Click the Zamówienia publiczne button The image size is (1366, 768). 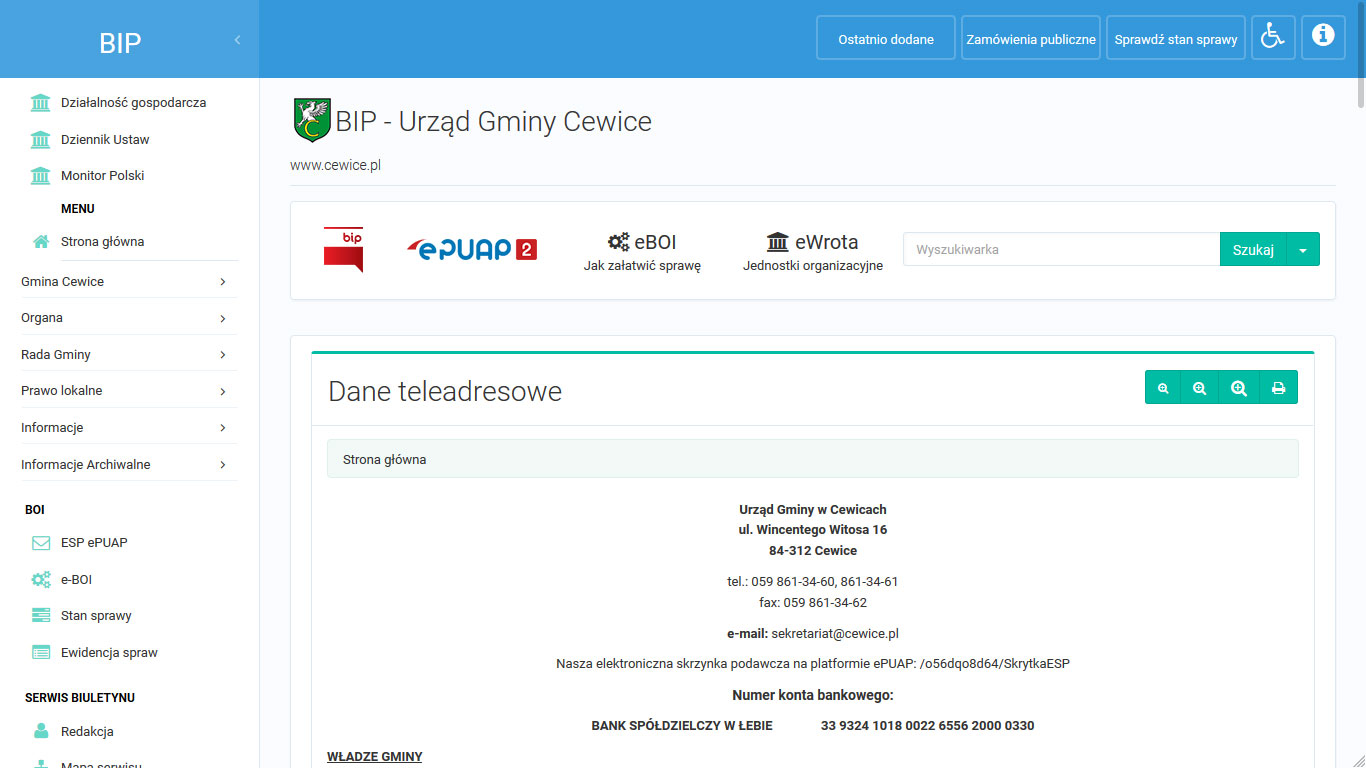[1030, 39]
